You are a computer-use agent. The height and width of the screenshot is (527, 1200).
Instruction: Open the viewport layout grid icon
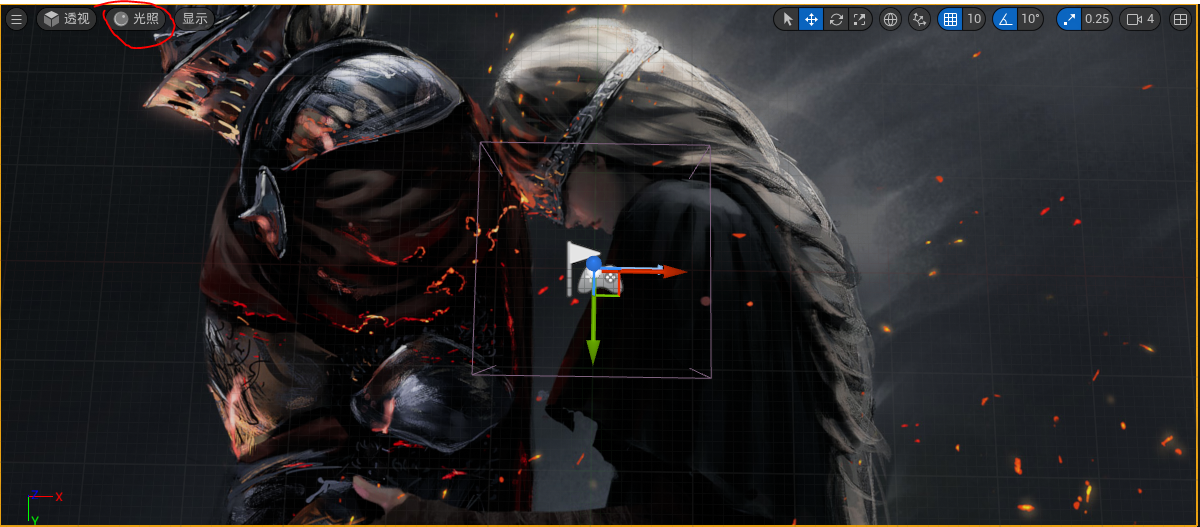pyautogui.click(x=1179, y=19)
